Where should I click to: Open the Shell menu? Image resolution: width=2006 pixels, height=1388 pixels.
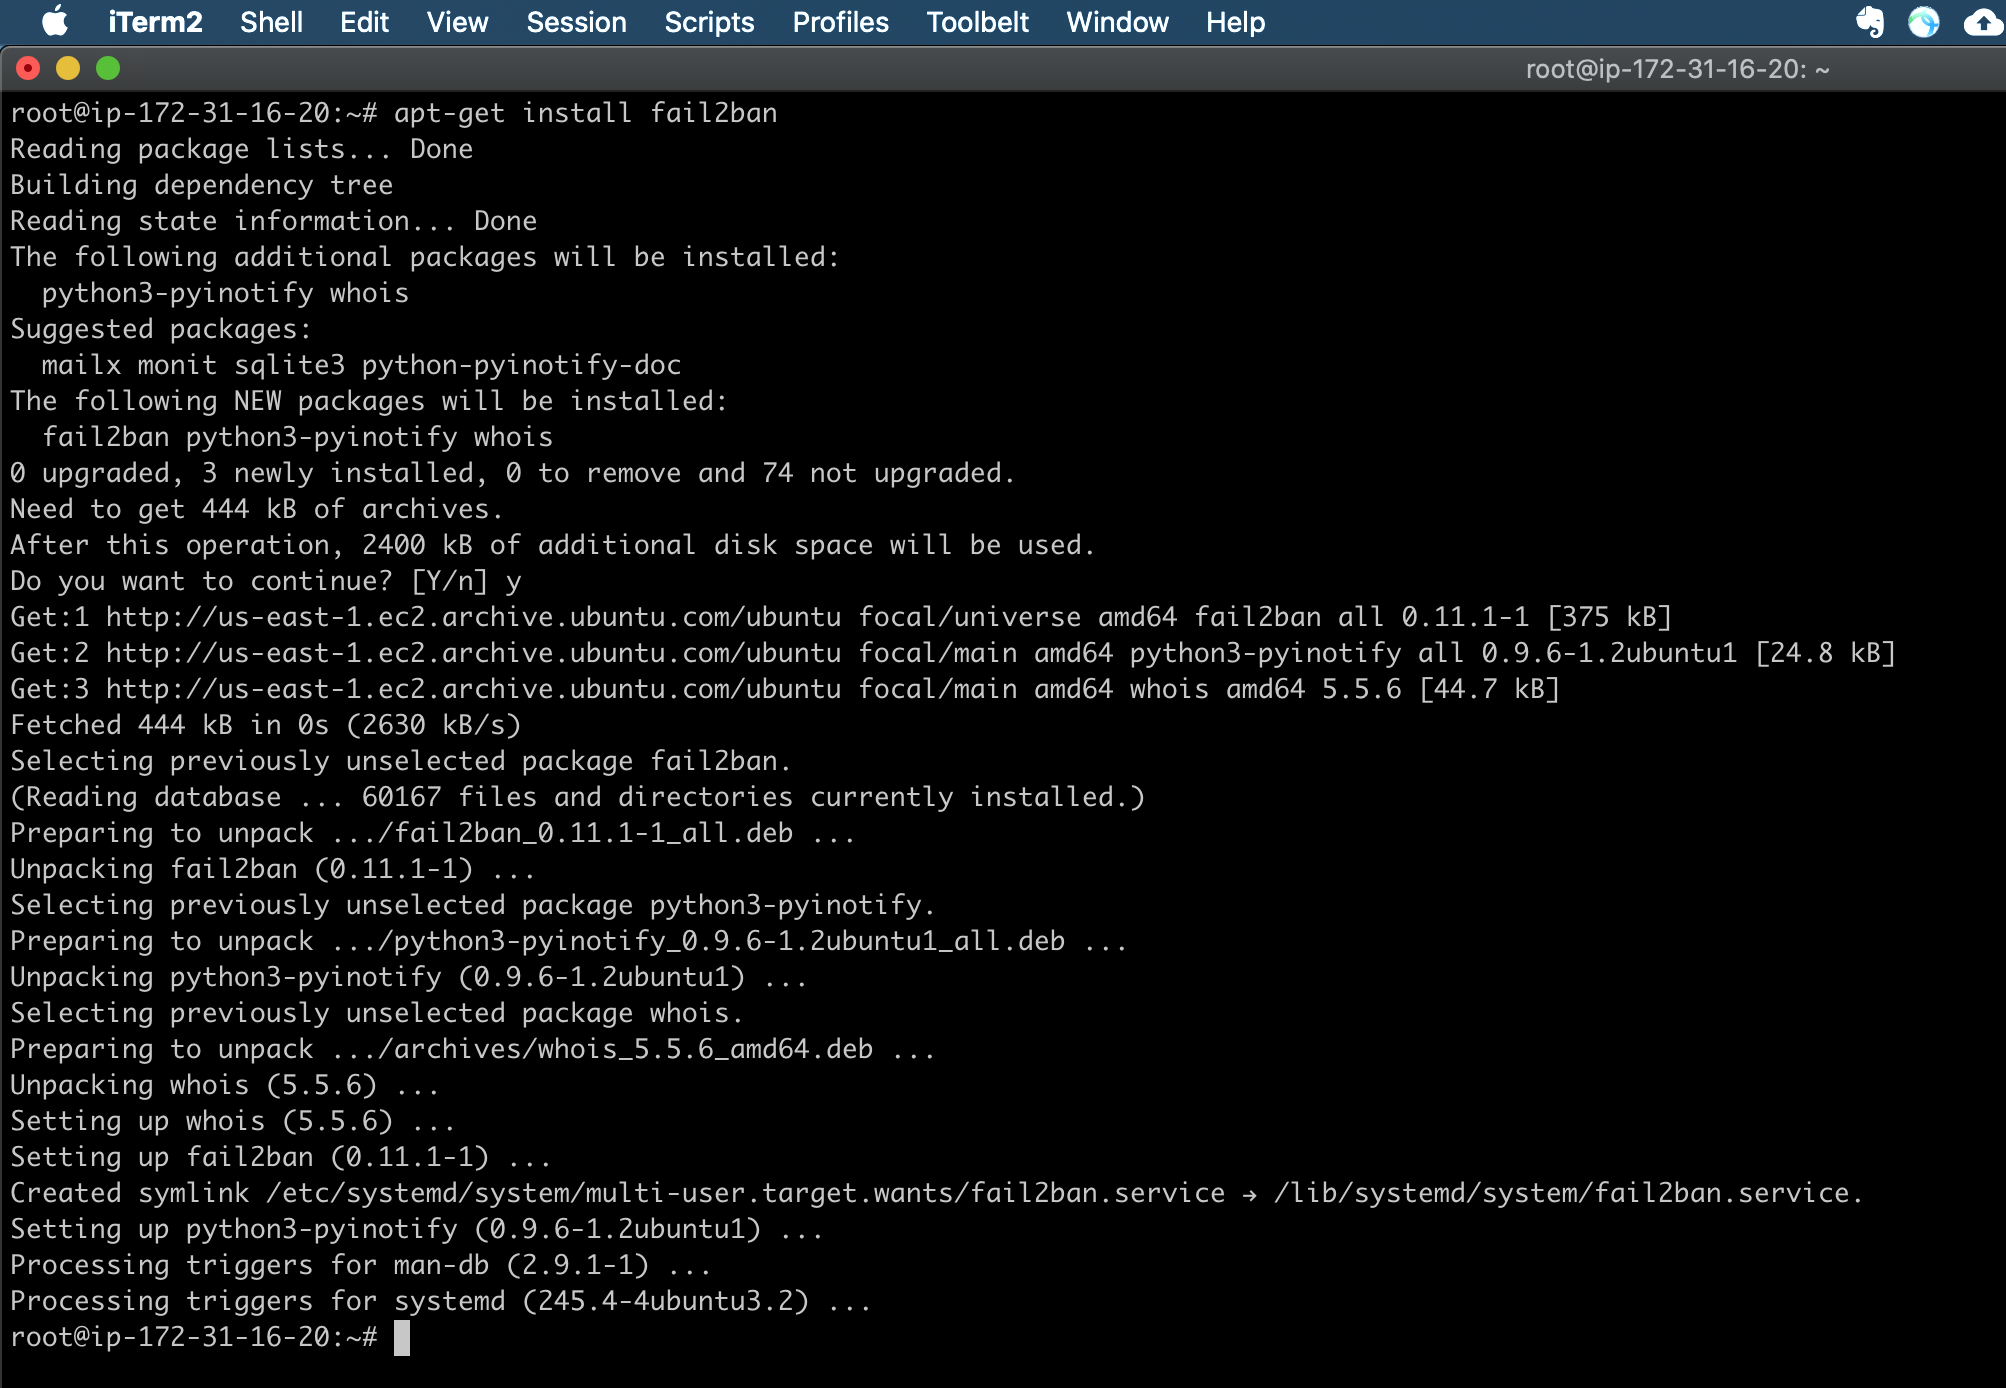(271, 22)
